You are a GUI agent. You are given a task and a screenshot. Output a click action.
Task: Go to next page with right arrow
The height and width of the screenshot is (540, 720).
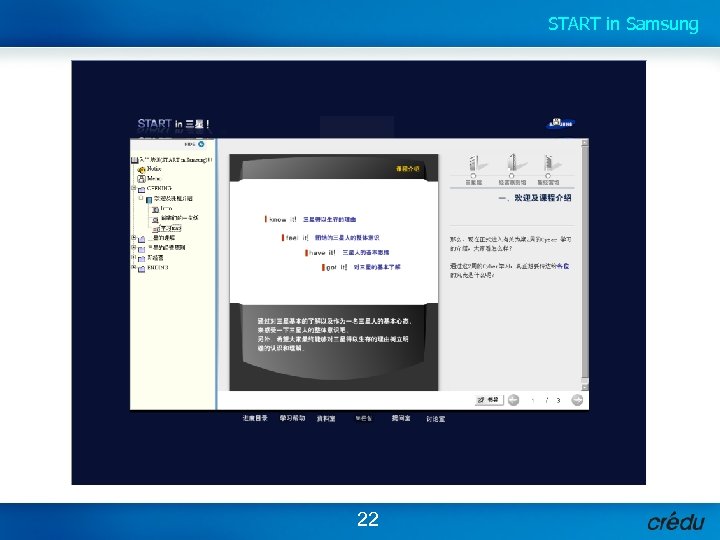click(577, 400)
